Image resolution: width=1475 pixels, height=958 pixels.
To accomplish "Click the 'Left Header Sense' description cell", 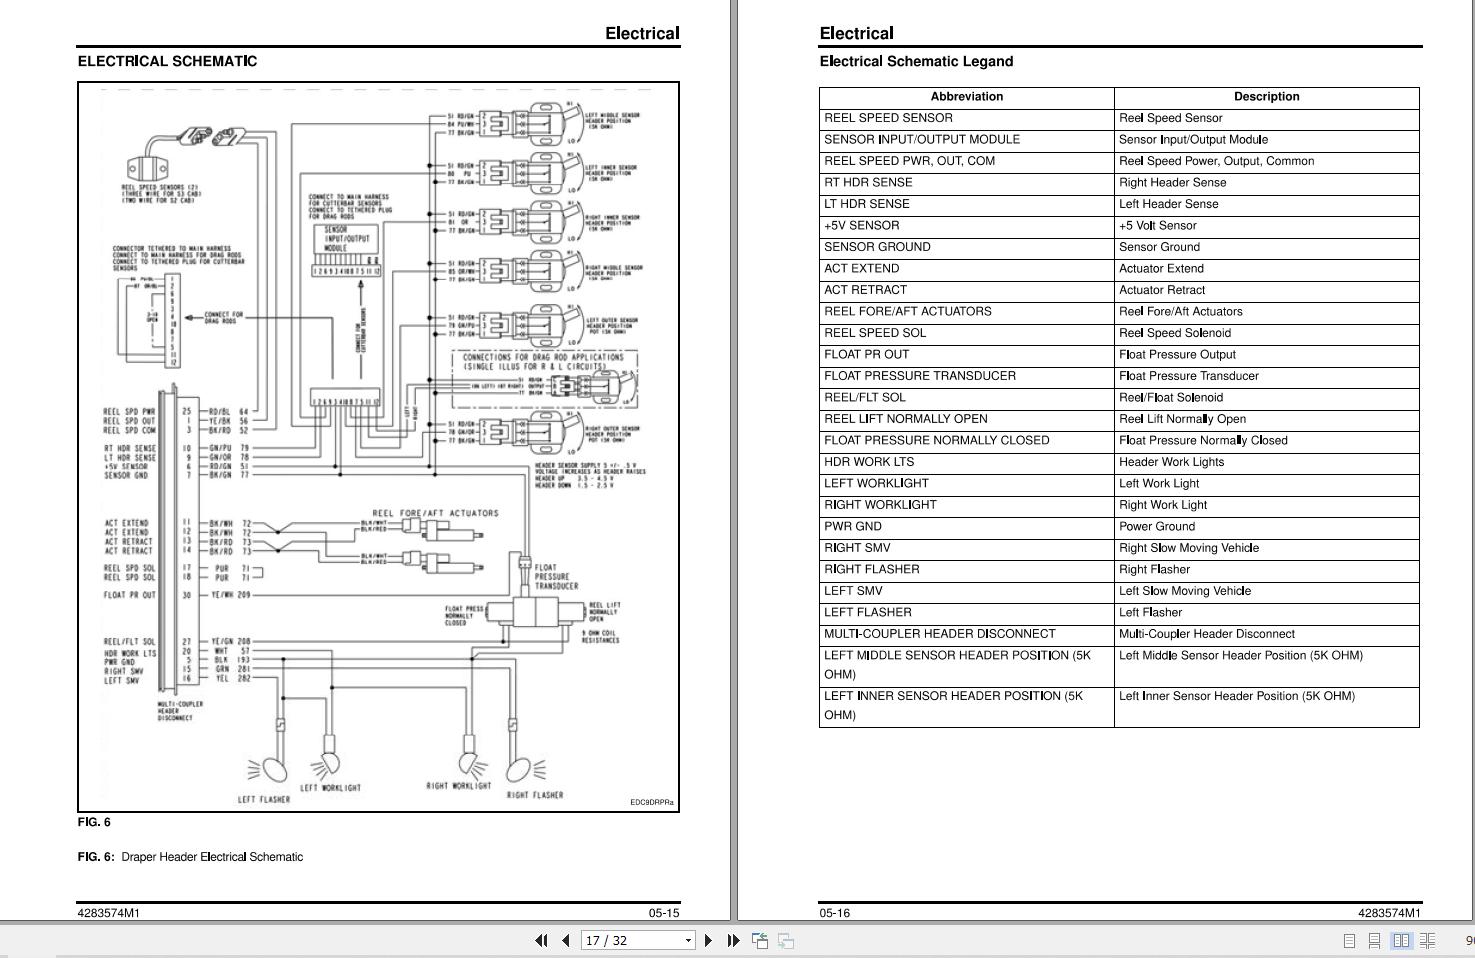I will pos(1267,204).
